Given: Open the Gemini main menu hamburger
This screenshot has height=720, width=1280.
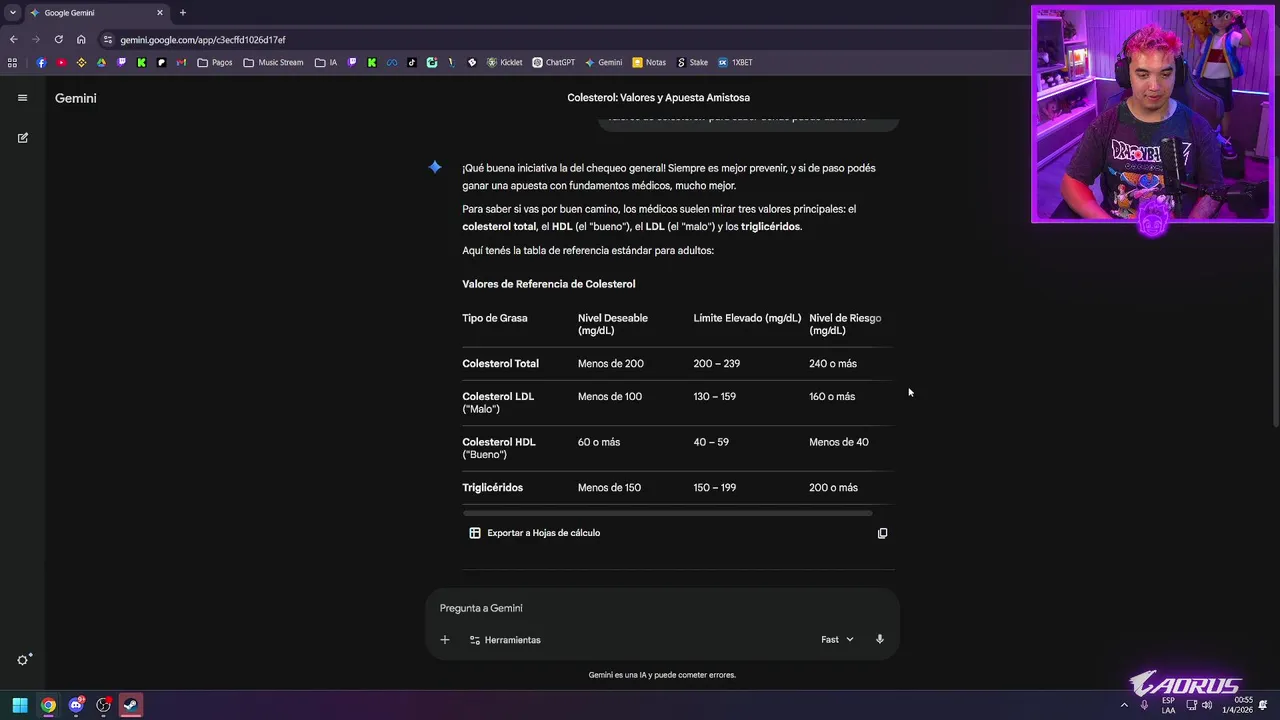Looking at the screenshot, I should [x=22, y=98].
